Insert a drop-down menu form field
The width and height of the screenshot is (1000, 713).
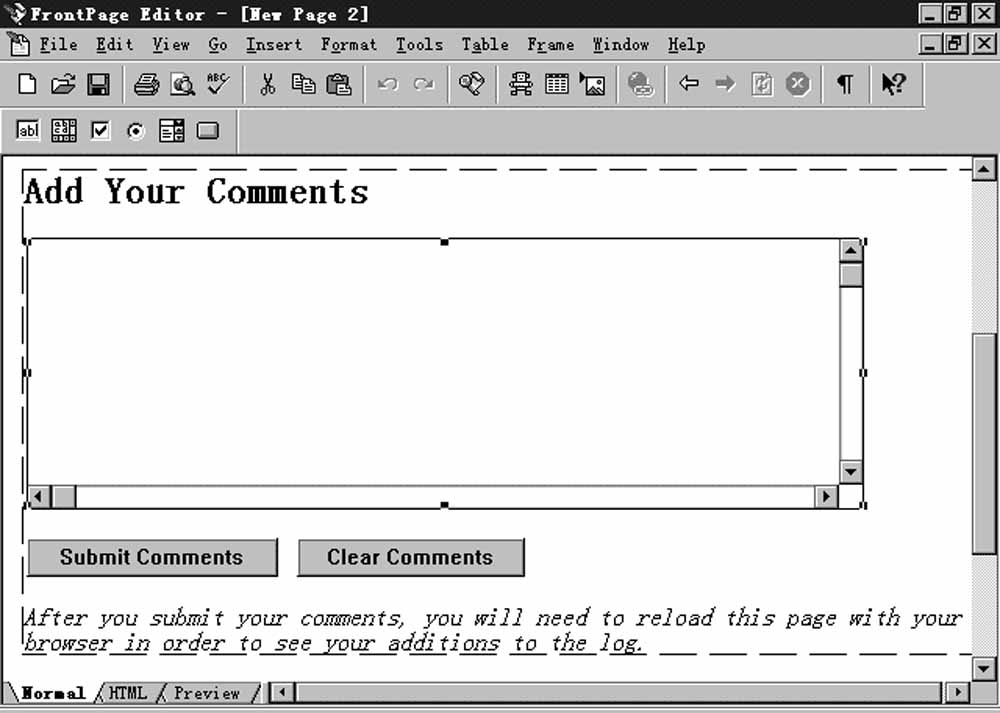click(172, 131)
